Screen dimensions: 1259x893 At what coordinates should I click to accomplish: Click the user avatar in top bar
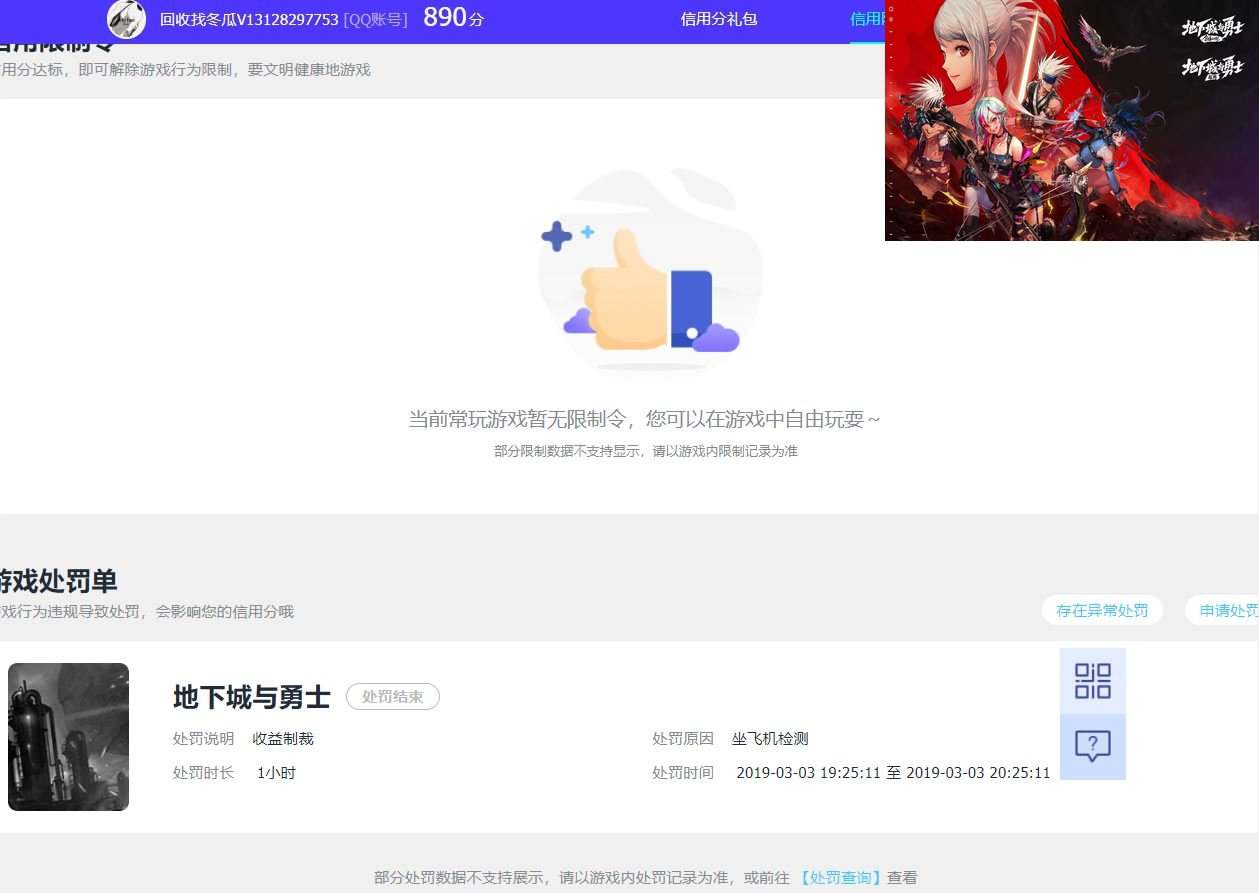tap(126, 19)
